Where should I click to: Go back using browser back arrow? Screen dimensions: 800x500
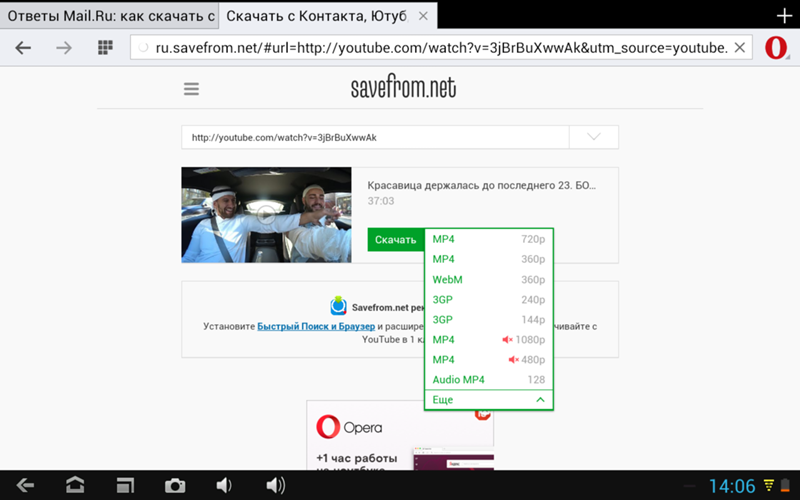click(x=23, y=48)
